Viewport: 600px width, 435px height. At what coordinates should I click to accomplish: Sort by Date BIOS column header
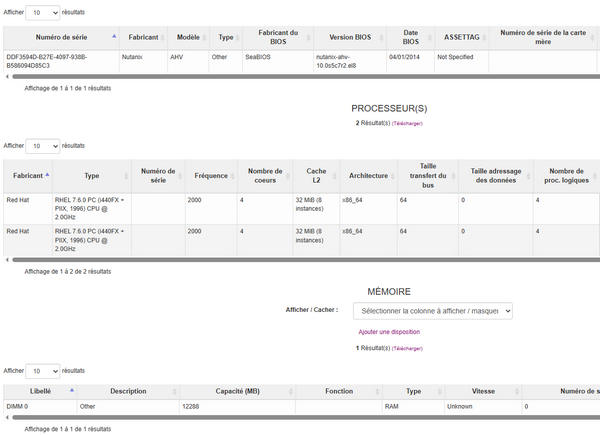click(x=410, y=36)
